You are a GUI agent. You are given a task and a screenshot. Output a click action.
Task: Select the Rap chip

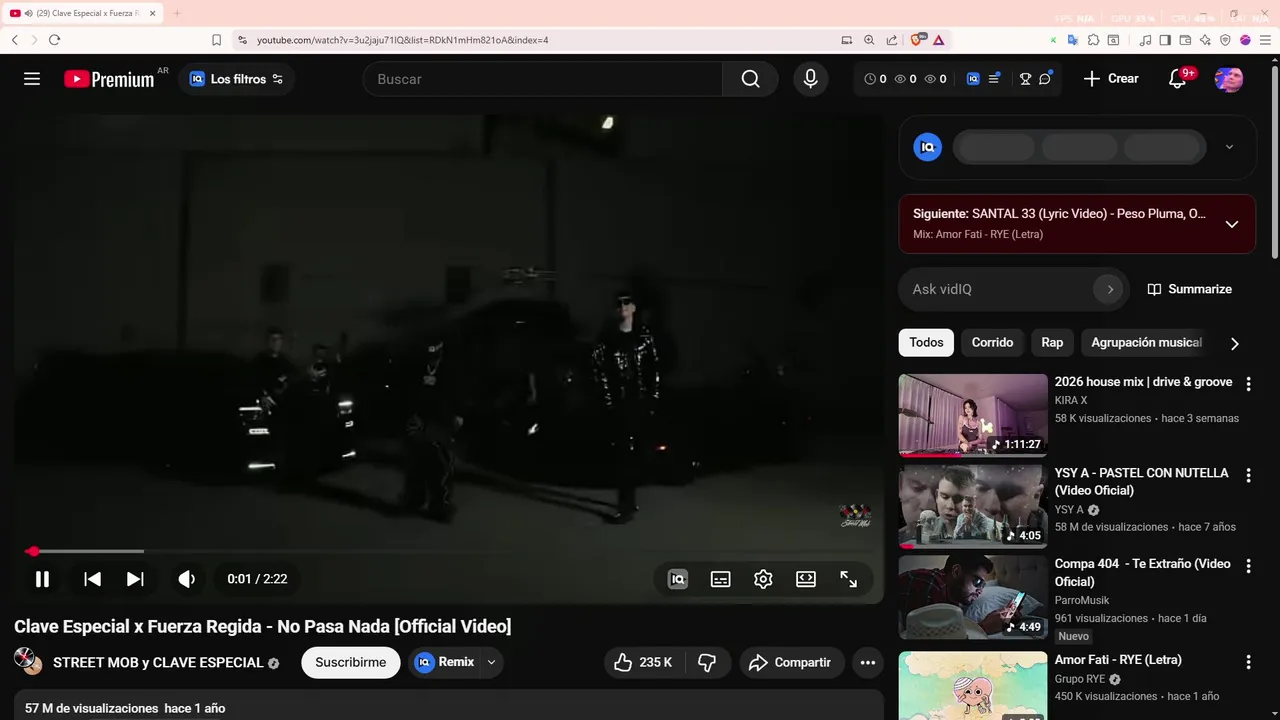1052,342
